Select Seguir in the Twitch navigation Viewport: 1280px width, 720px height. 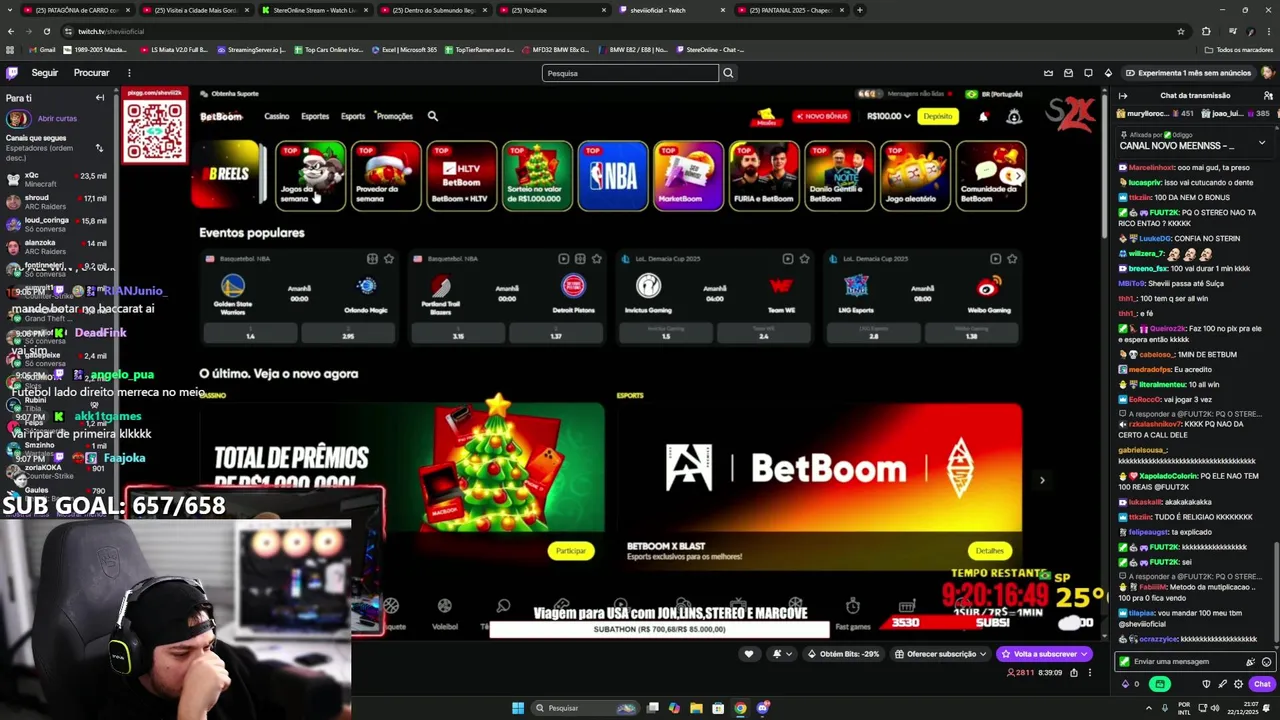(x=44, y=73)
